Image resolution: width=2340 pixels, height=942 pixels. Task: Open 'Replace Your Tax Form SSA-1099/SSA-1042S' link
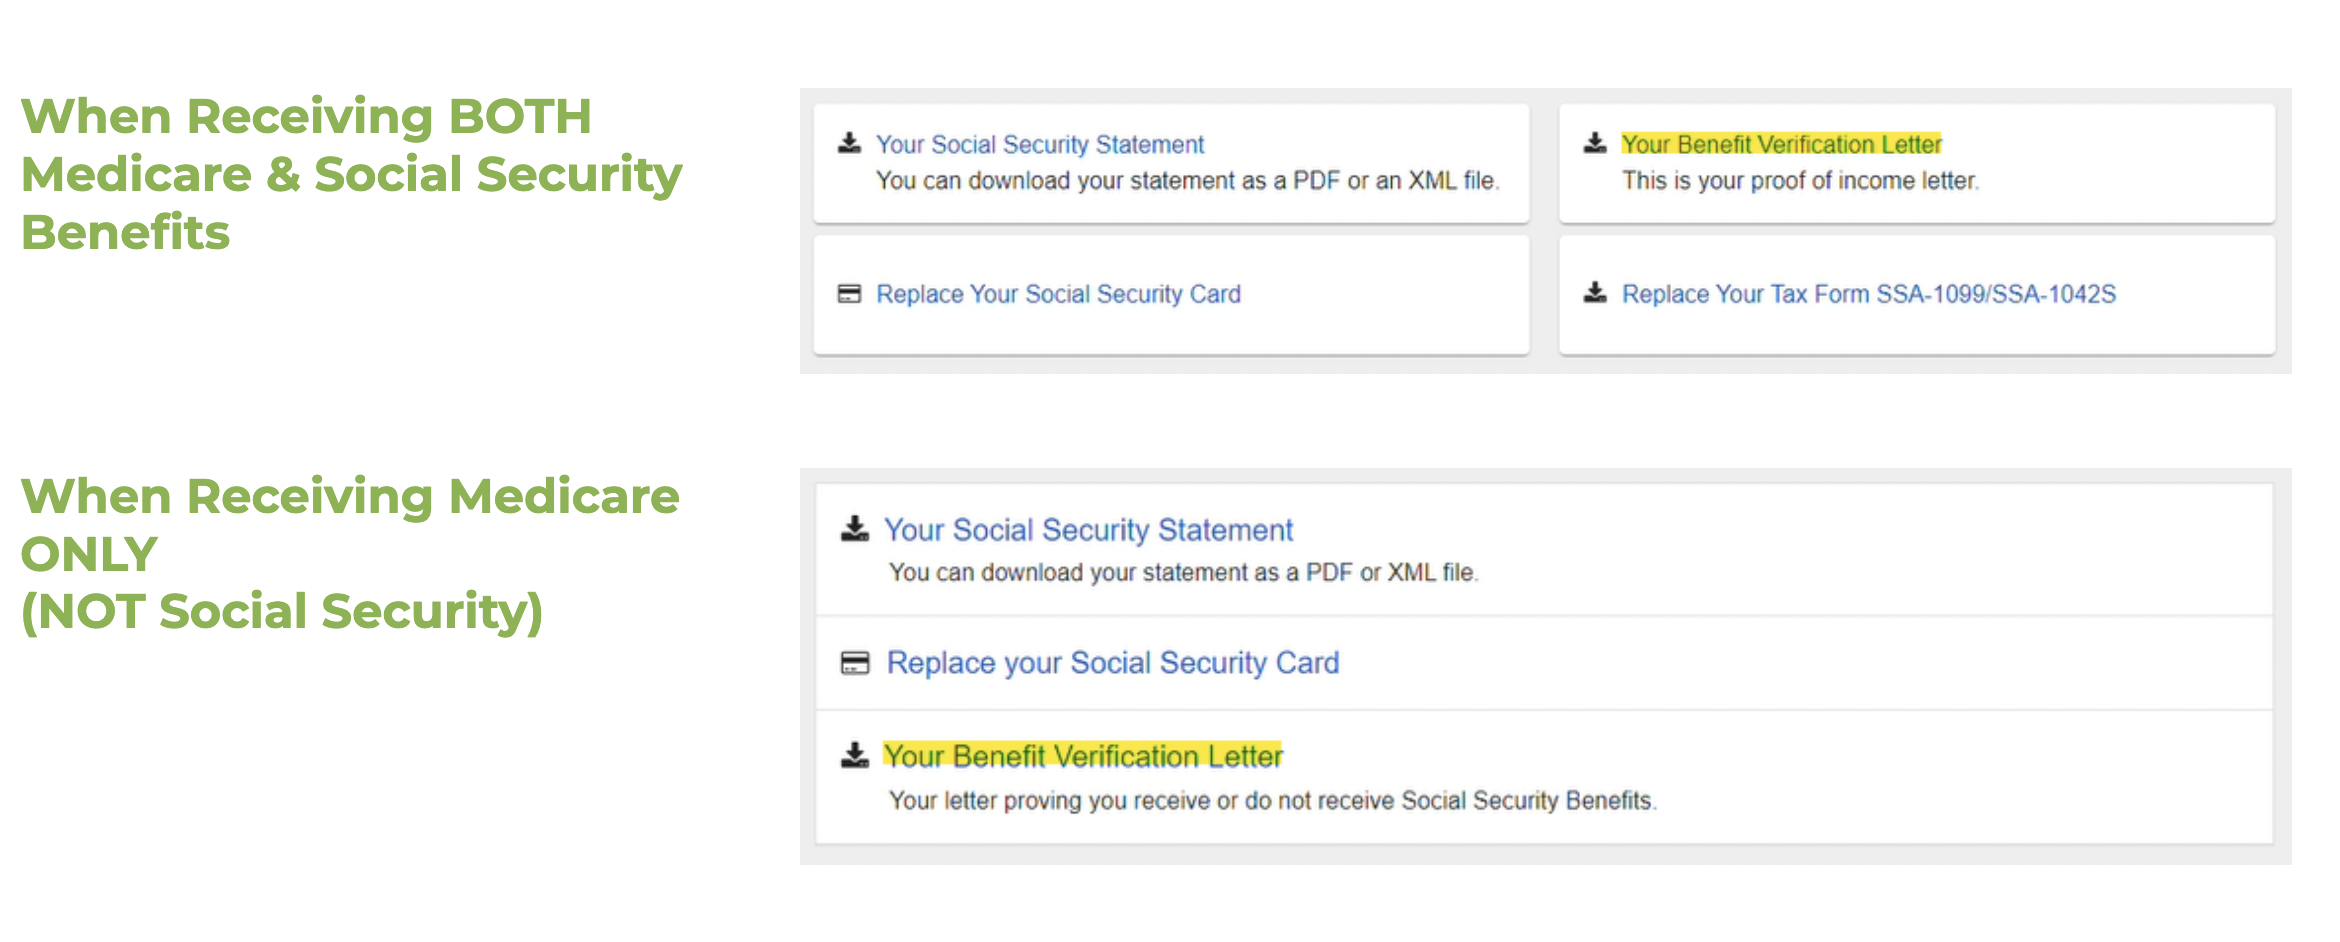[x=1869, y=294]
